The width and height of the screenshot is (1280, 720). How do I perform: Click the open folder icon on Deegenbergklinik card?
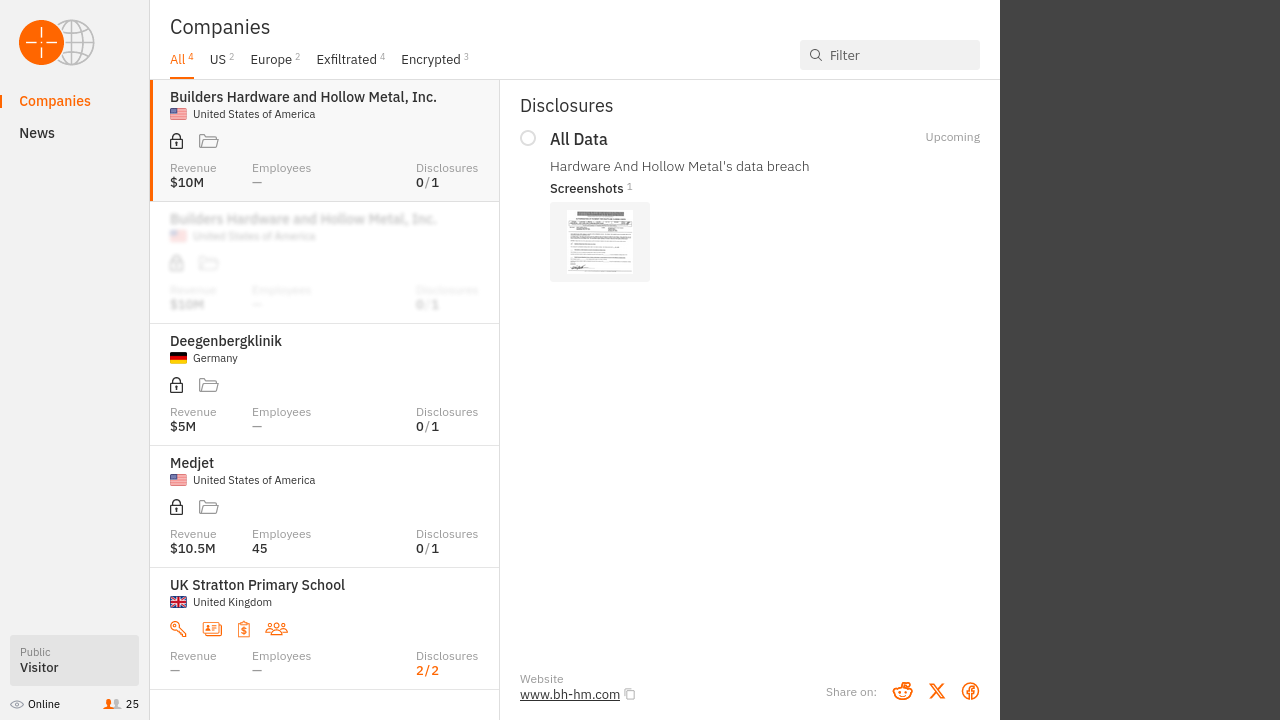tap(208, 385)
